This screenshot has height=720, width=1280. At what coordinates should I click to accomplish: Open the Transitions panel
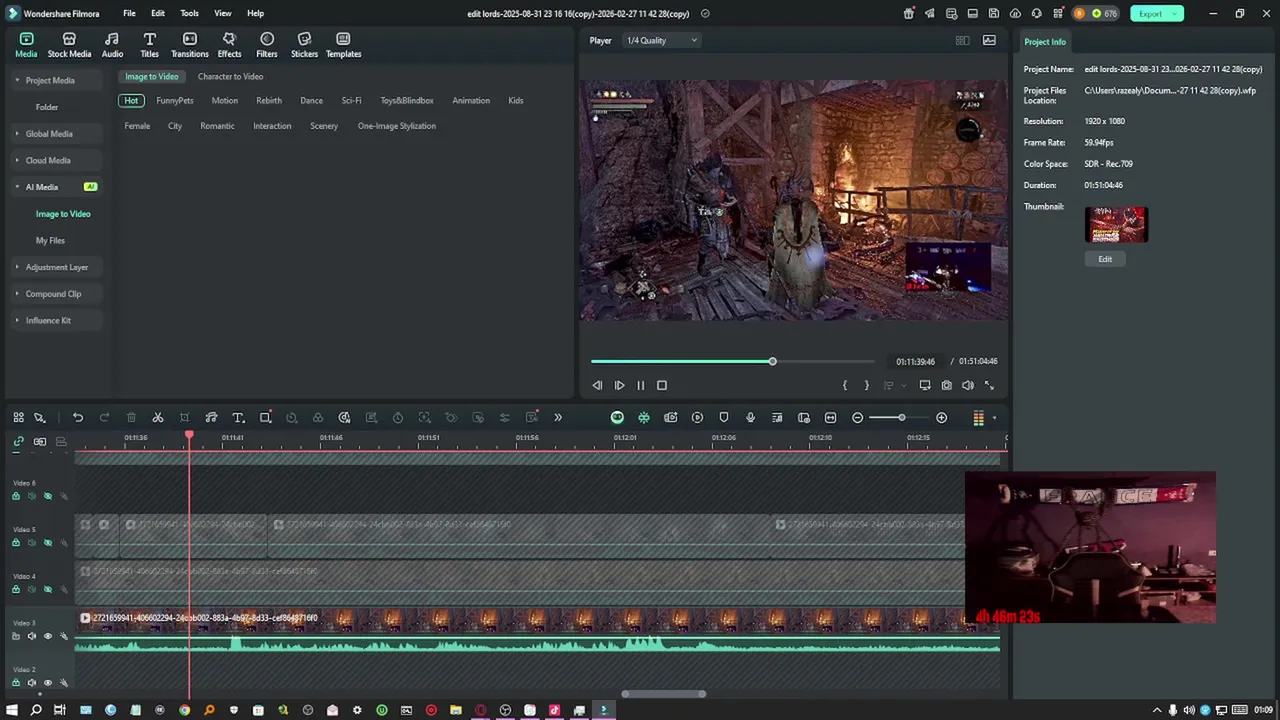pyautogui.click(x=189, y=45)
